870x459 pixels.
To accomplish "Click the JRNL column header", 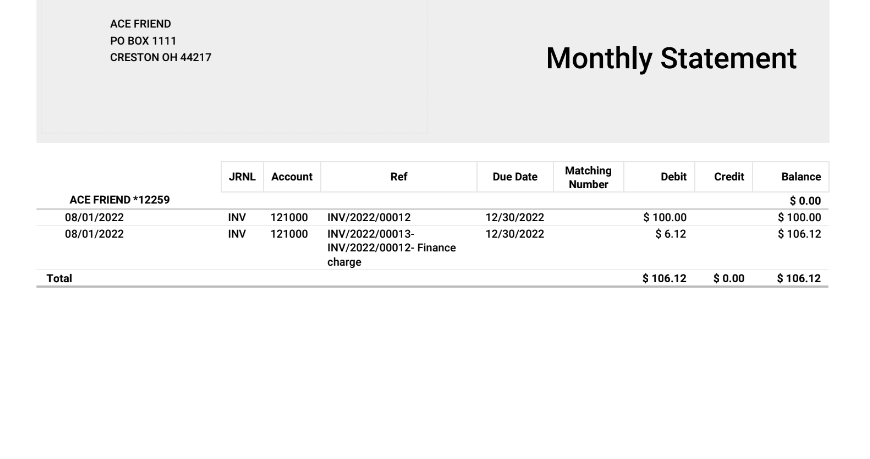I will pos(242,177).
